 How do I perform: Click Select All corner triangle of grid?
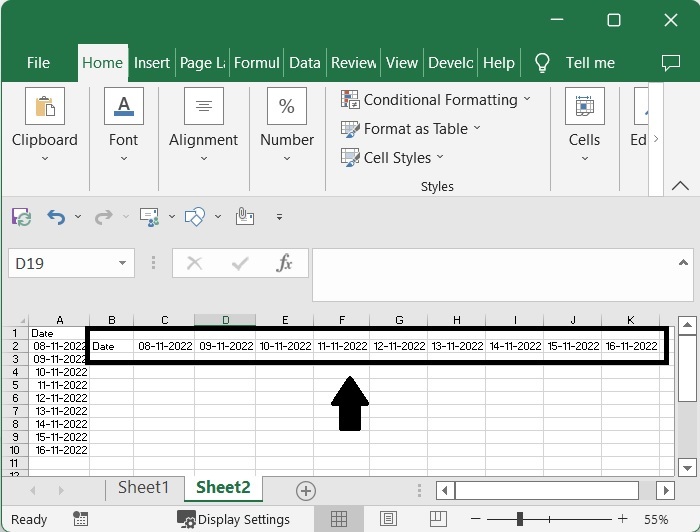(x=21, y=320)
